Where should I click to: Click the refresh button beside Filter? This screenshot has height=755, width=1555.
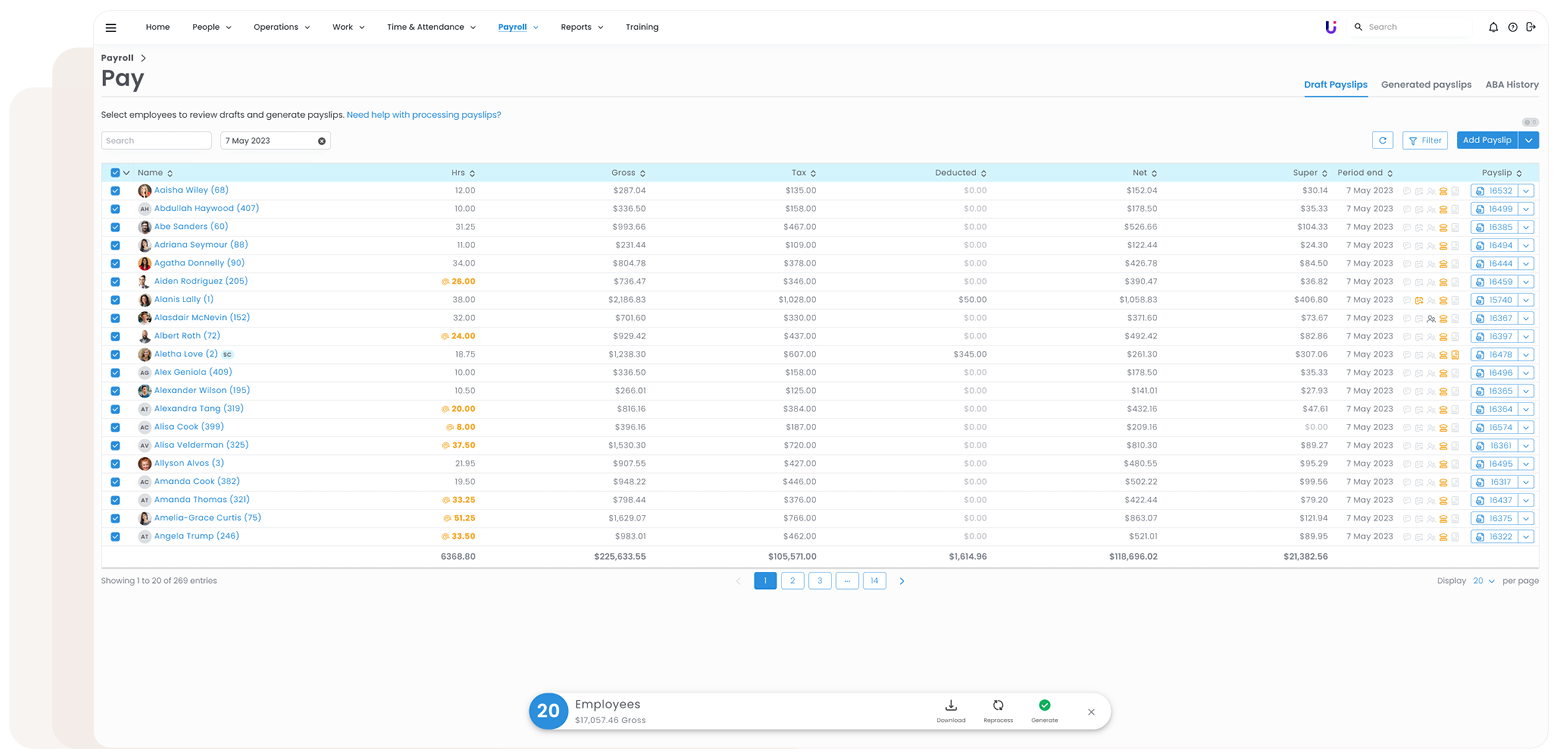(x=1383, y=140)
